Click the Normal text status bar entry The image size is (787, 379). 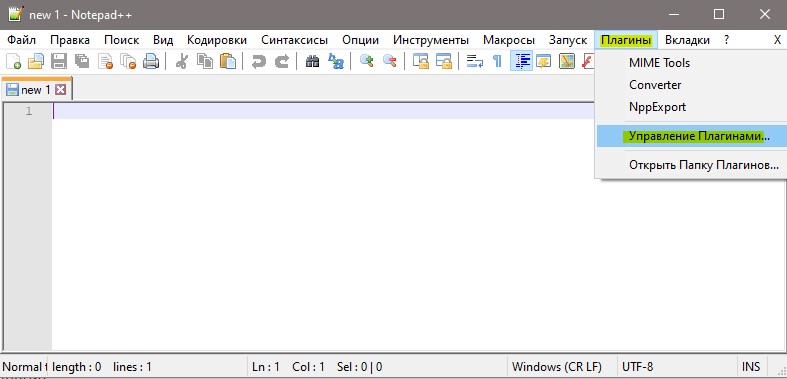point(24,367)
